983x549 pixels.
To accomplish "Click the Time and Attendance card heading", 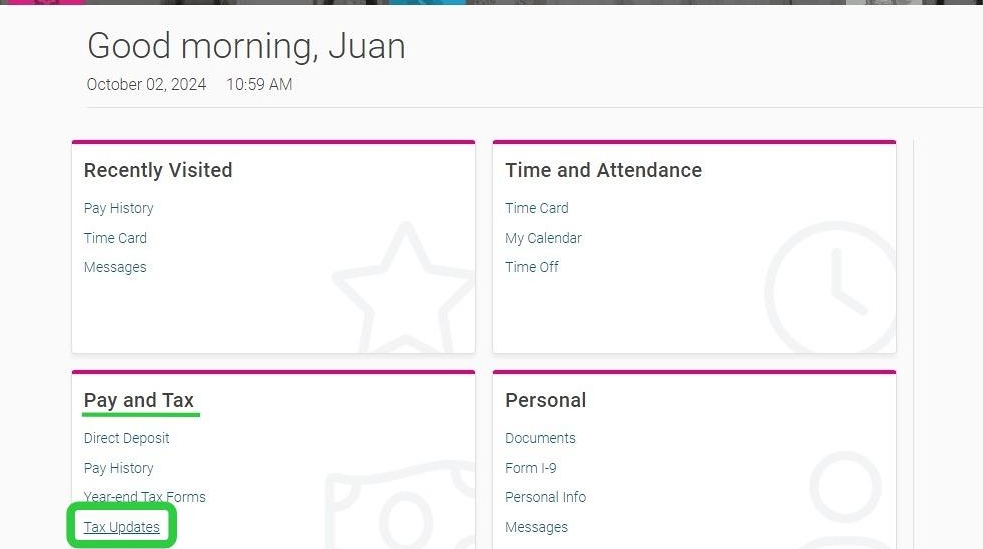I will 603,170.
